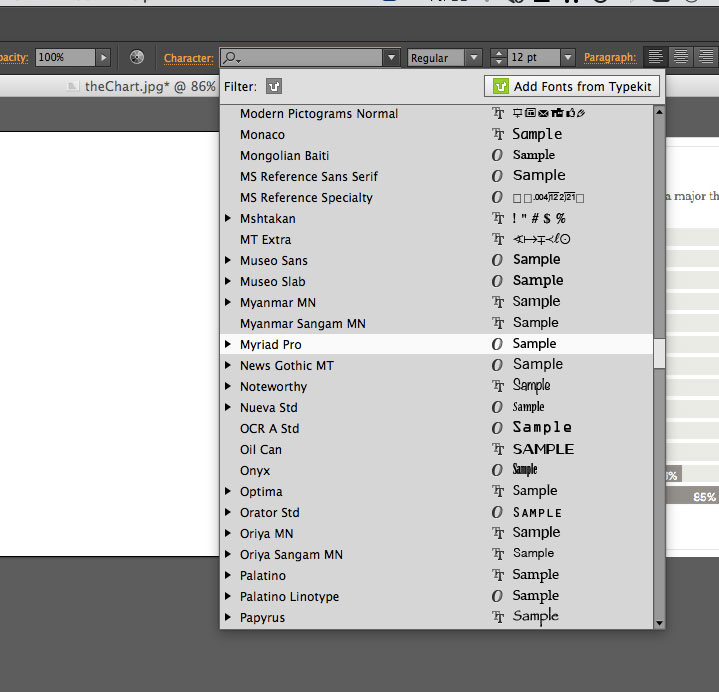Click the Optima font sample preview
Viewport: 719px width, 692px height.
click(x=535, y=491)
